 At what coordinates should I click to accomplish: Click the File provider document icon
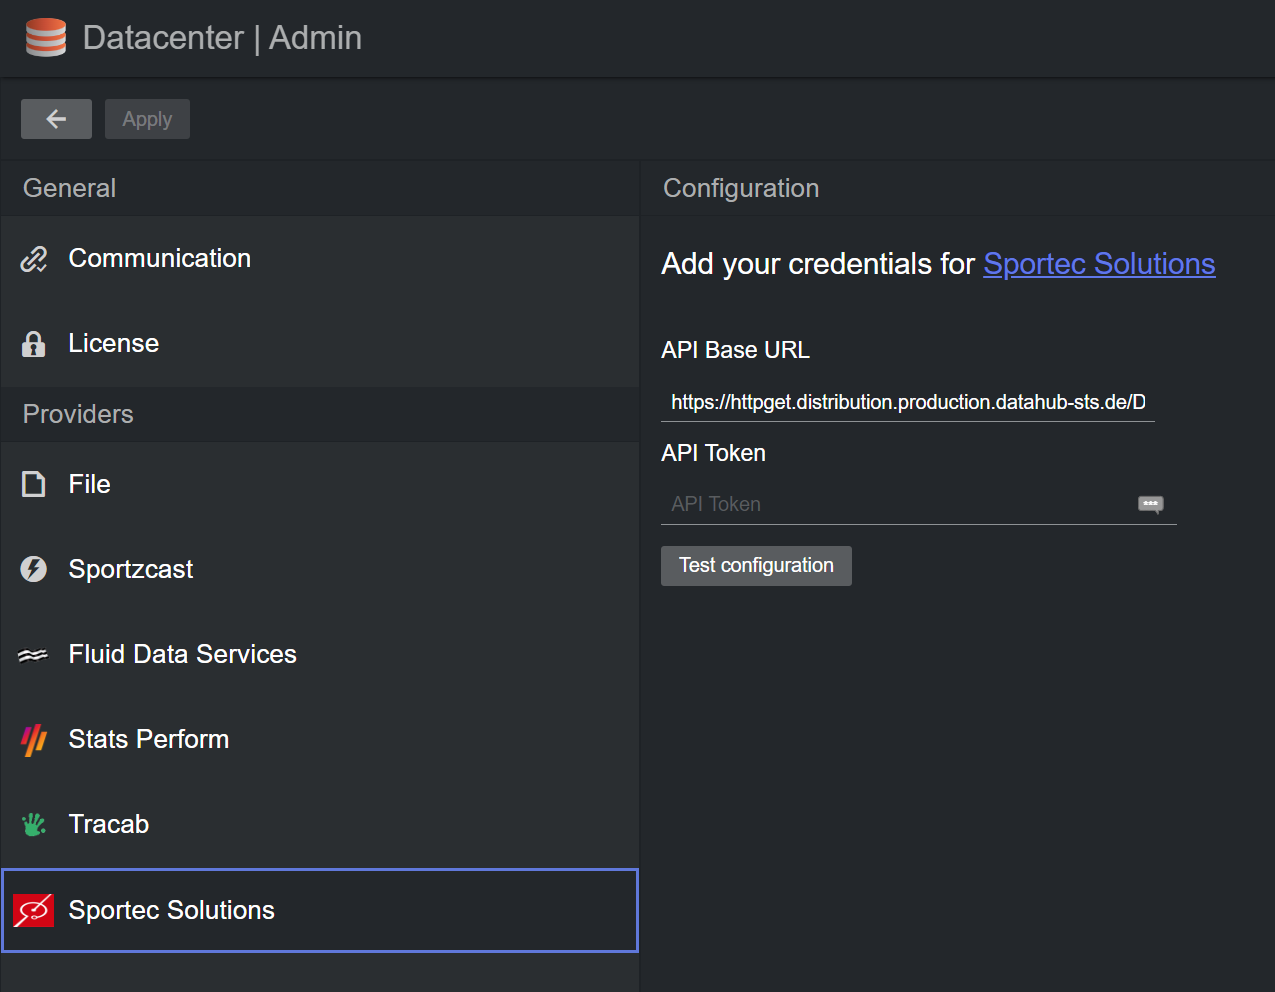pos(34,485)
